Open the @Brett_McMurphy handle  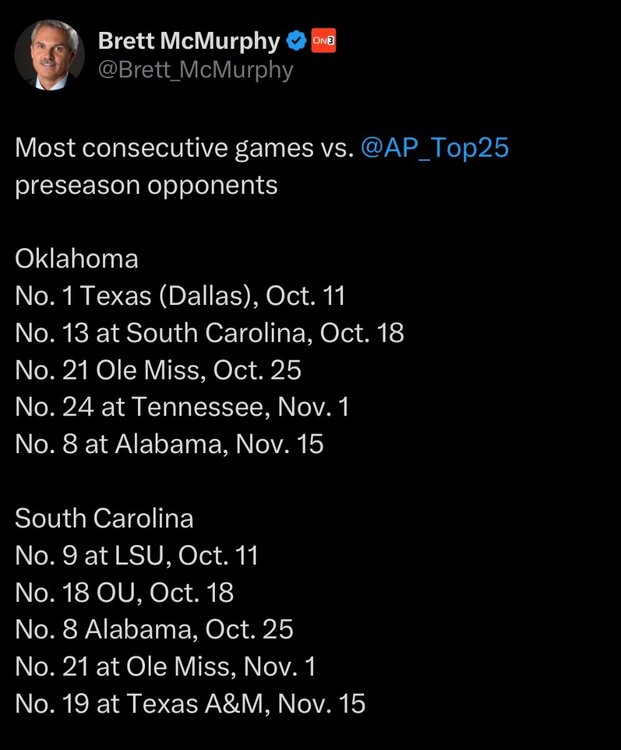coord(195,69)
